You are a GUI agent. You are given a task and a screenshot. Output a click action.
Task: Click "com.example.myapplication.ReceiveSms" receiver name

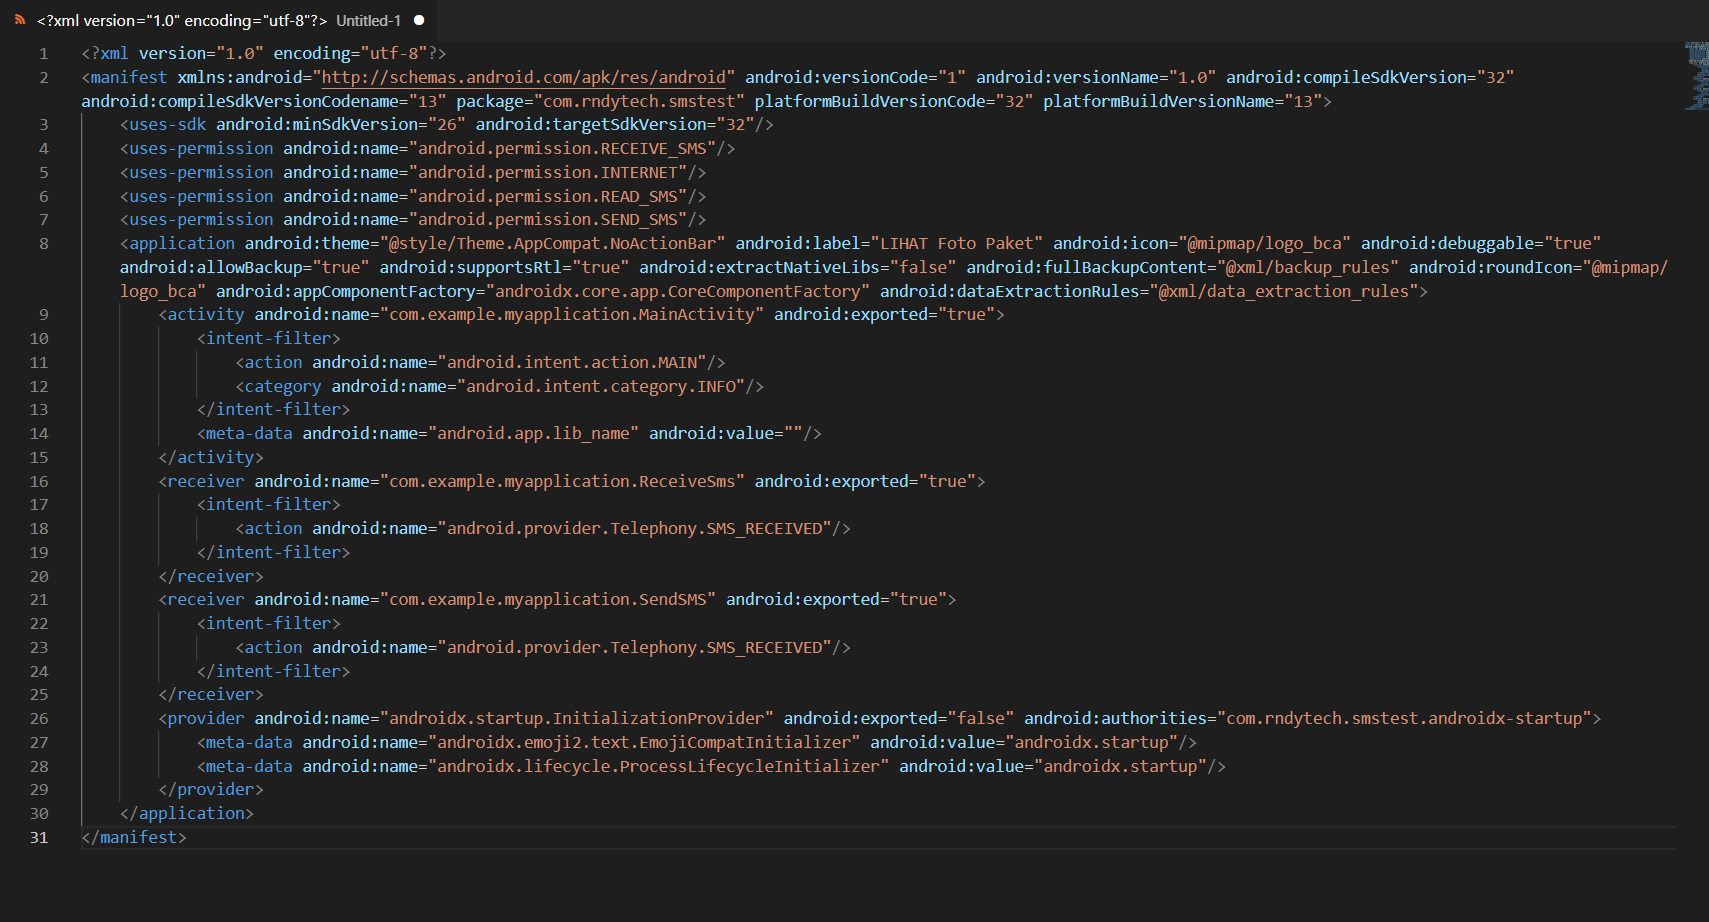[562, 481]
